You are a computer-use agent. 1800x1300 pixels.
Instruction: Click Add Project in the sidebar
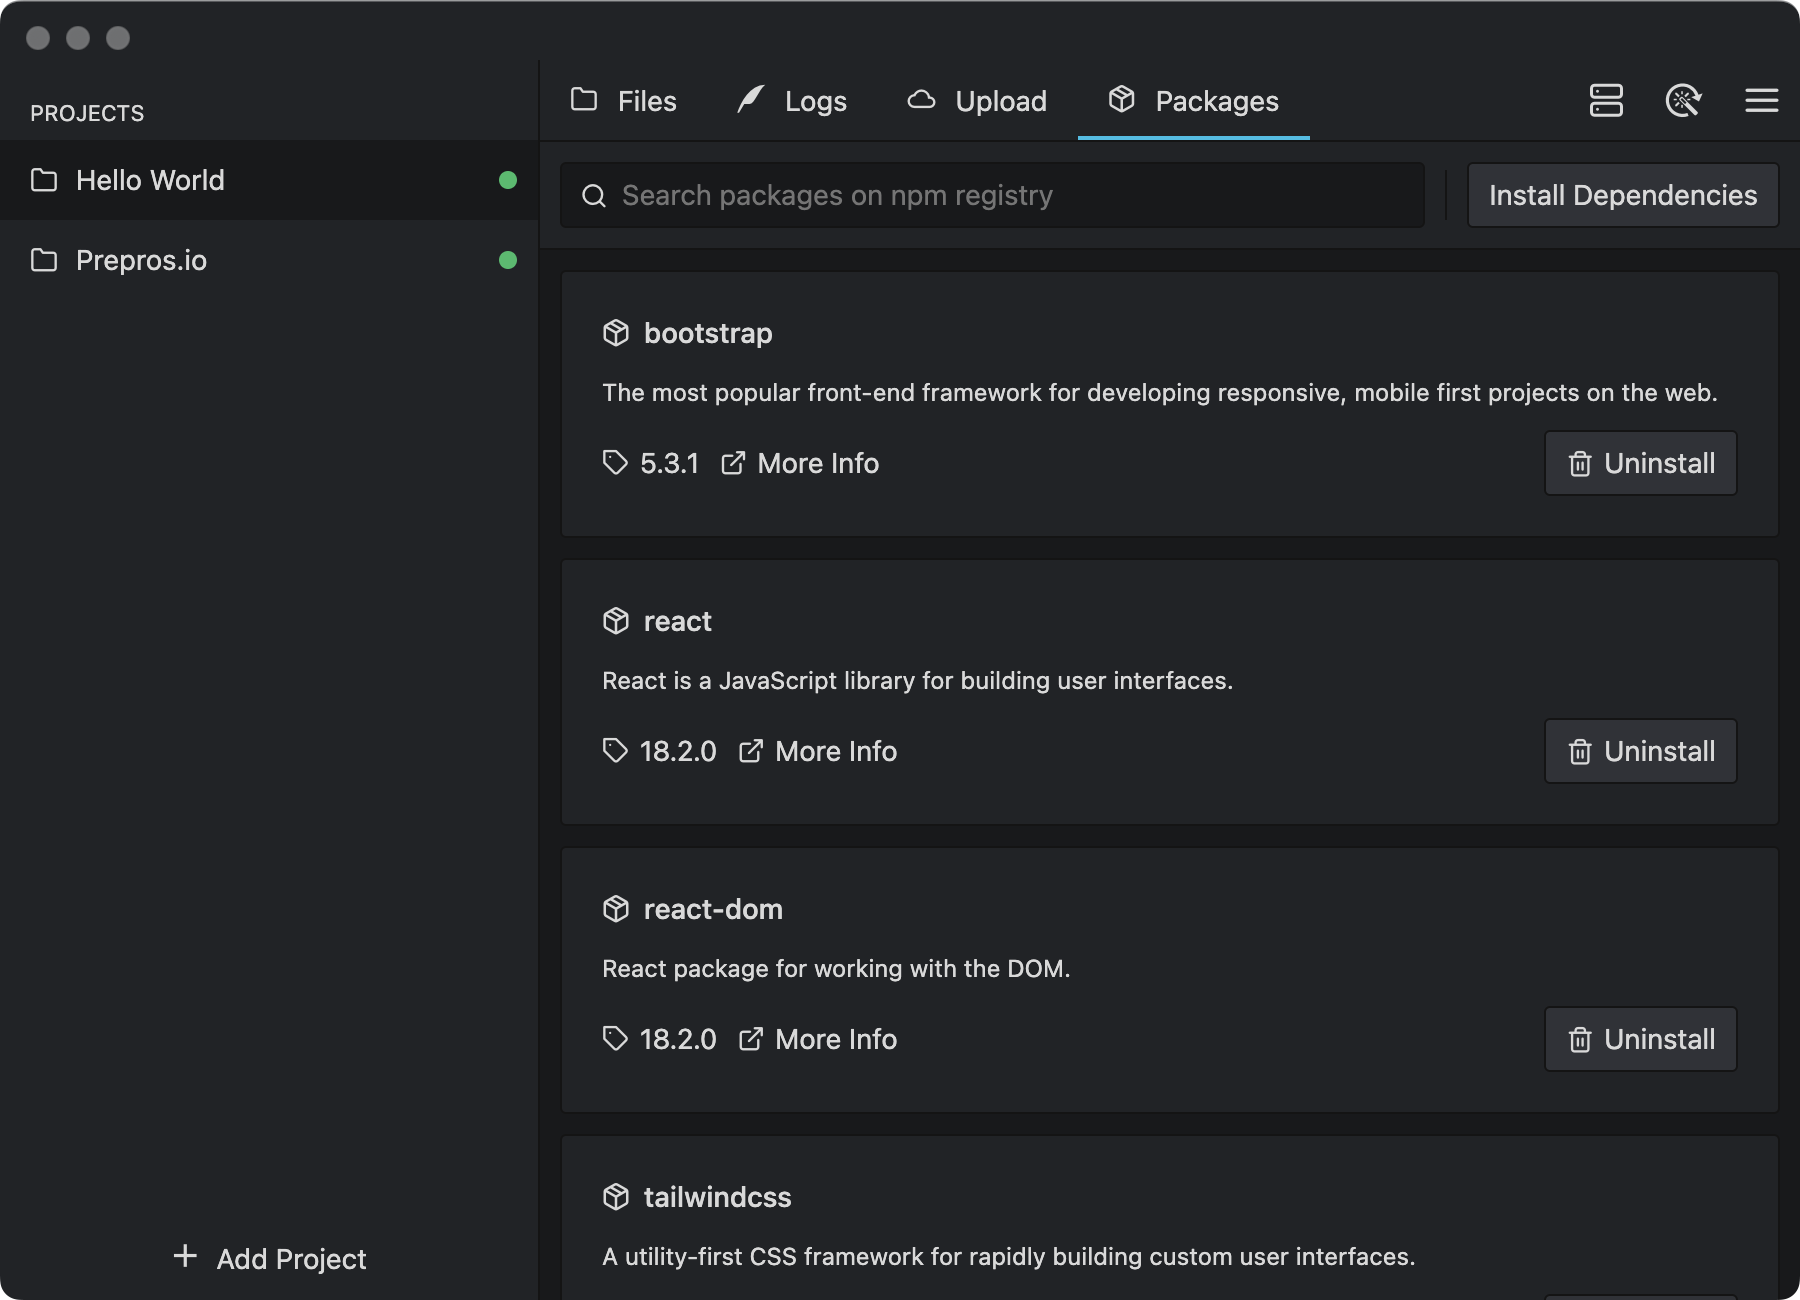(270, 1258)
